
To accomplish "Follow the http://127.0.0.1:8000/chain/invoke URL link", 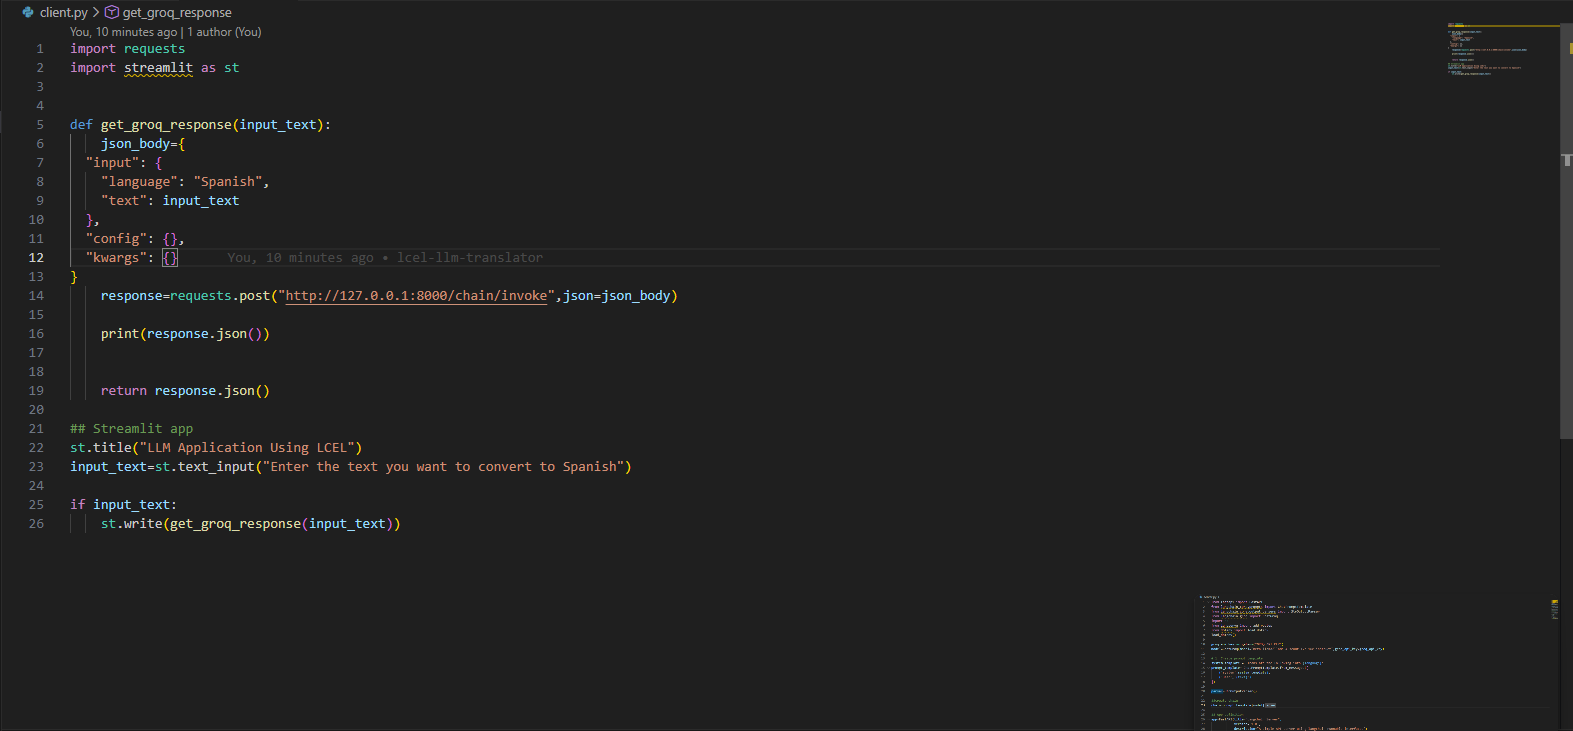I will pos(416,296).
